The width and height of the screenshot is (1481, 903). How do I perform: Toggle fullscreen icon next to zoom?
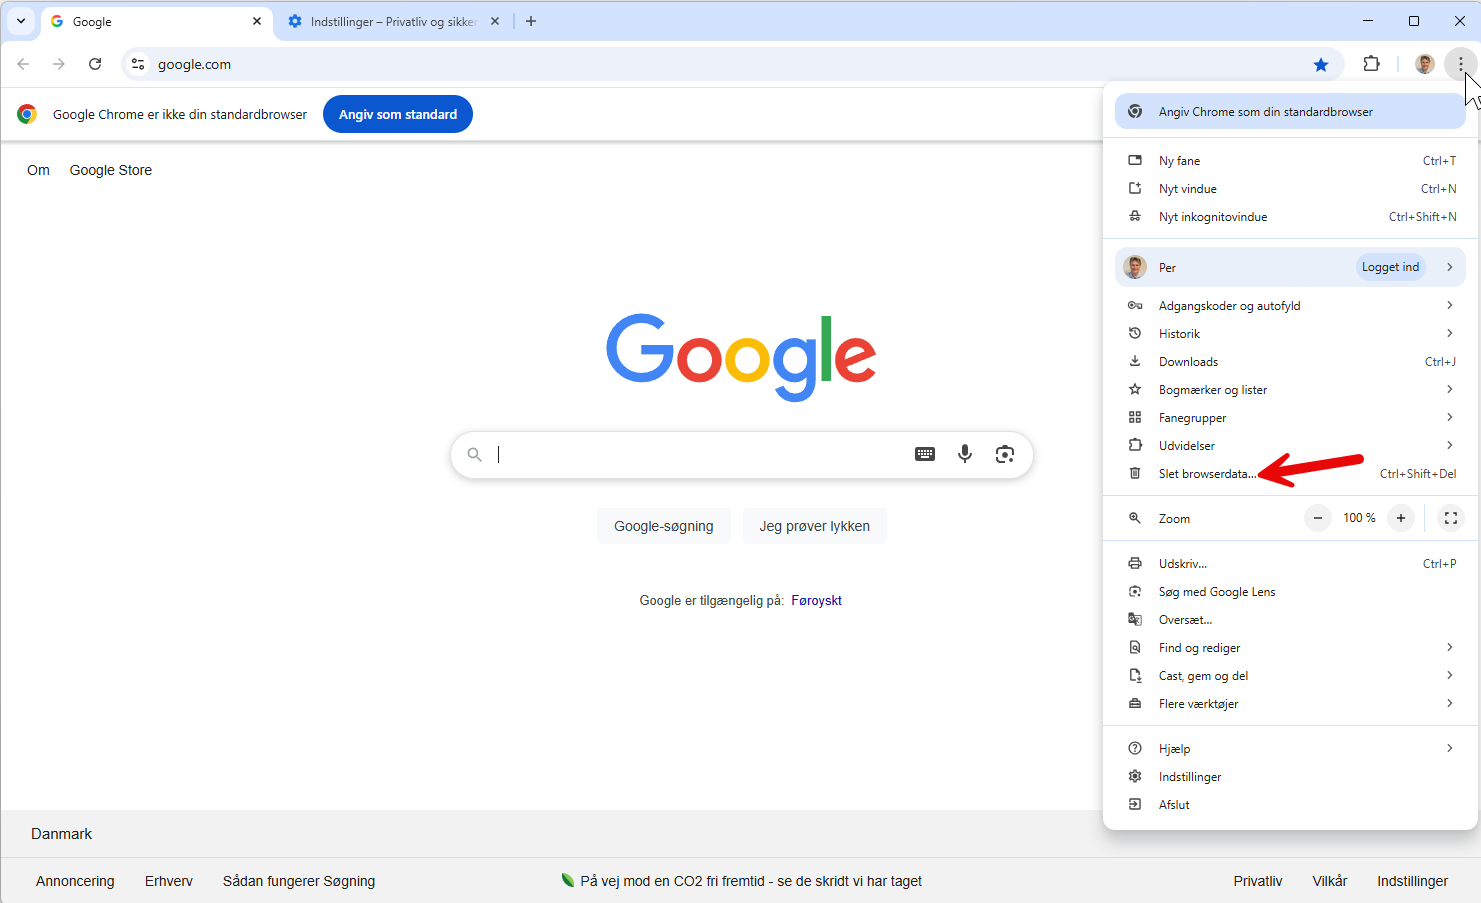coord(1451,518)
